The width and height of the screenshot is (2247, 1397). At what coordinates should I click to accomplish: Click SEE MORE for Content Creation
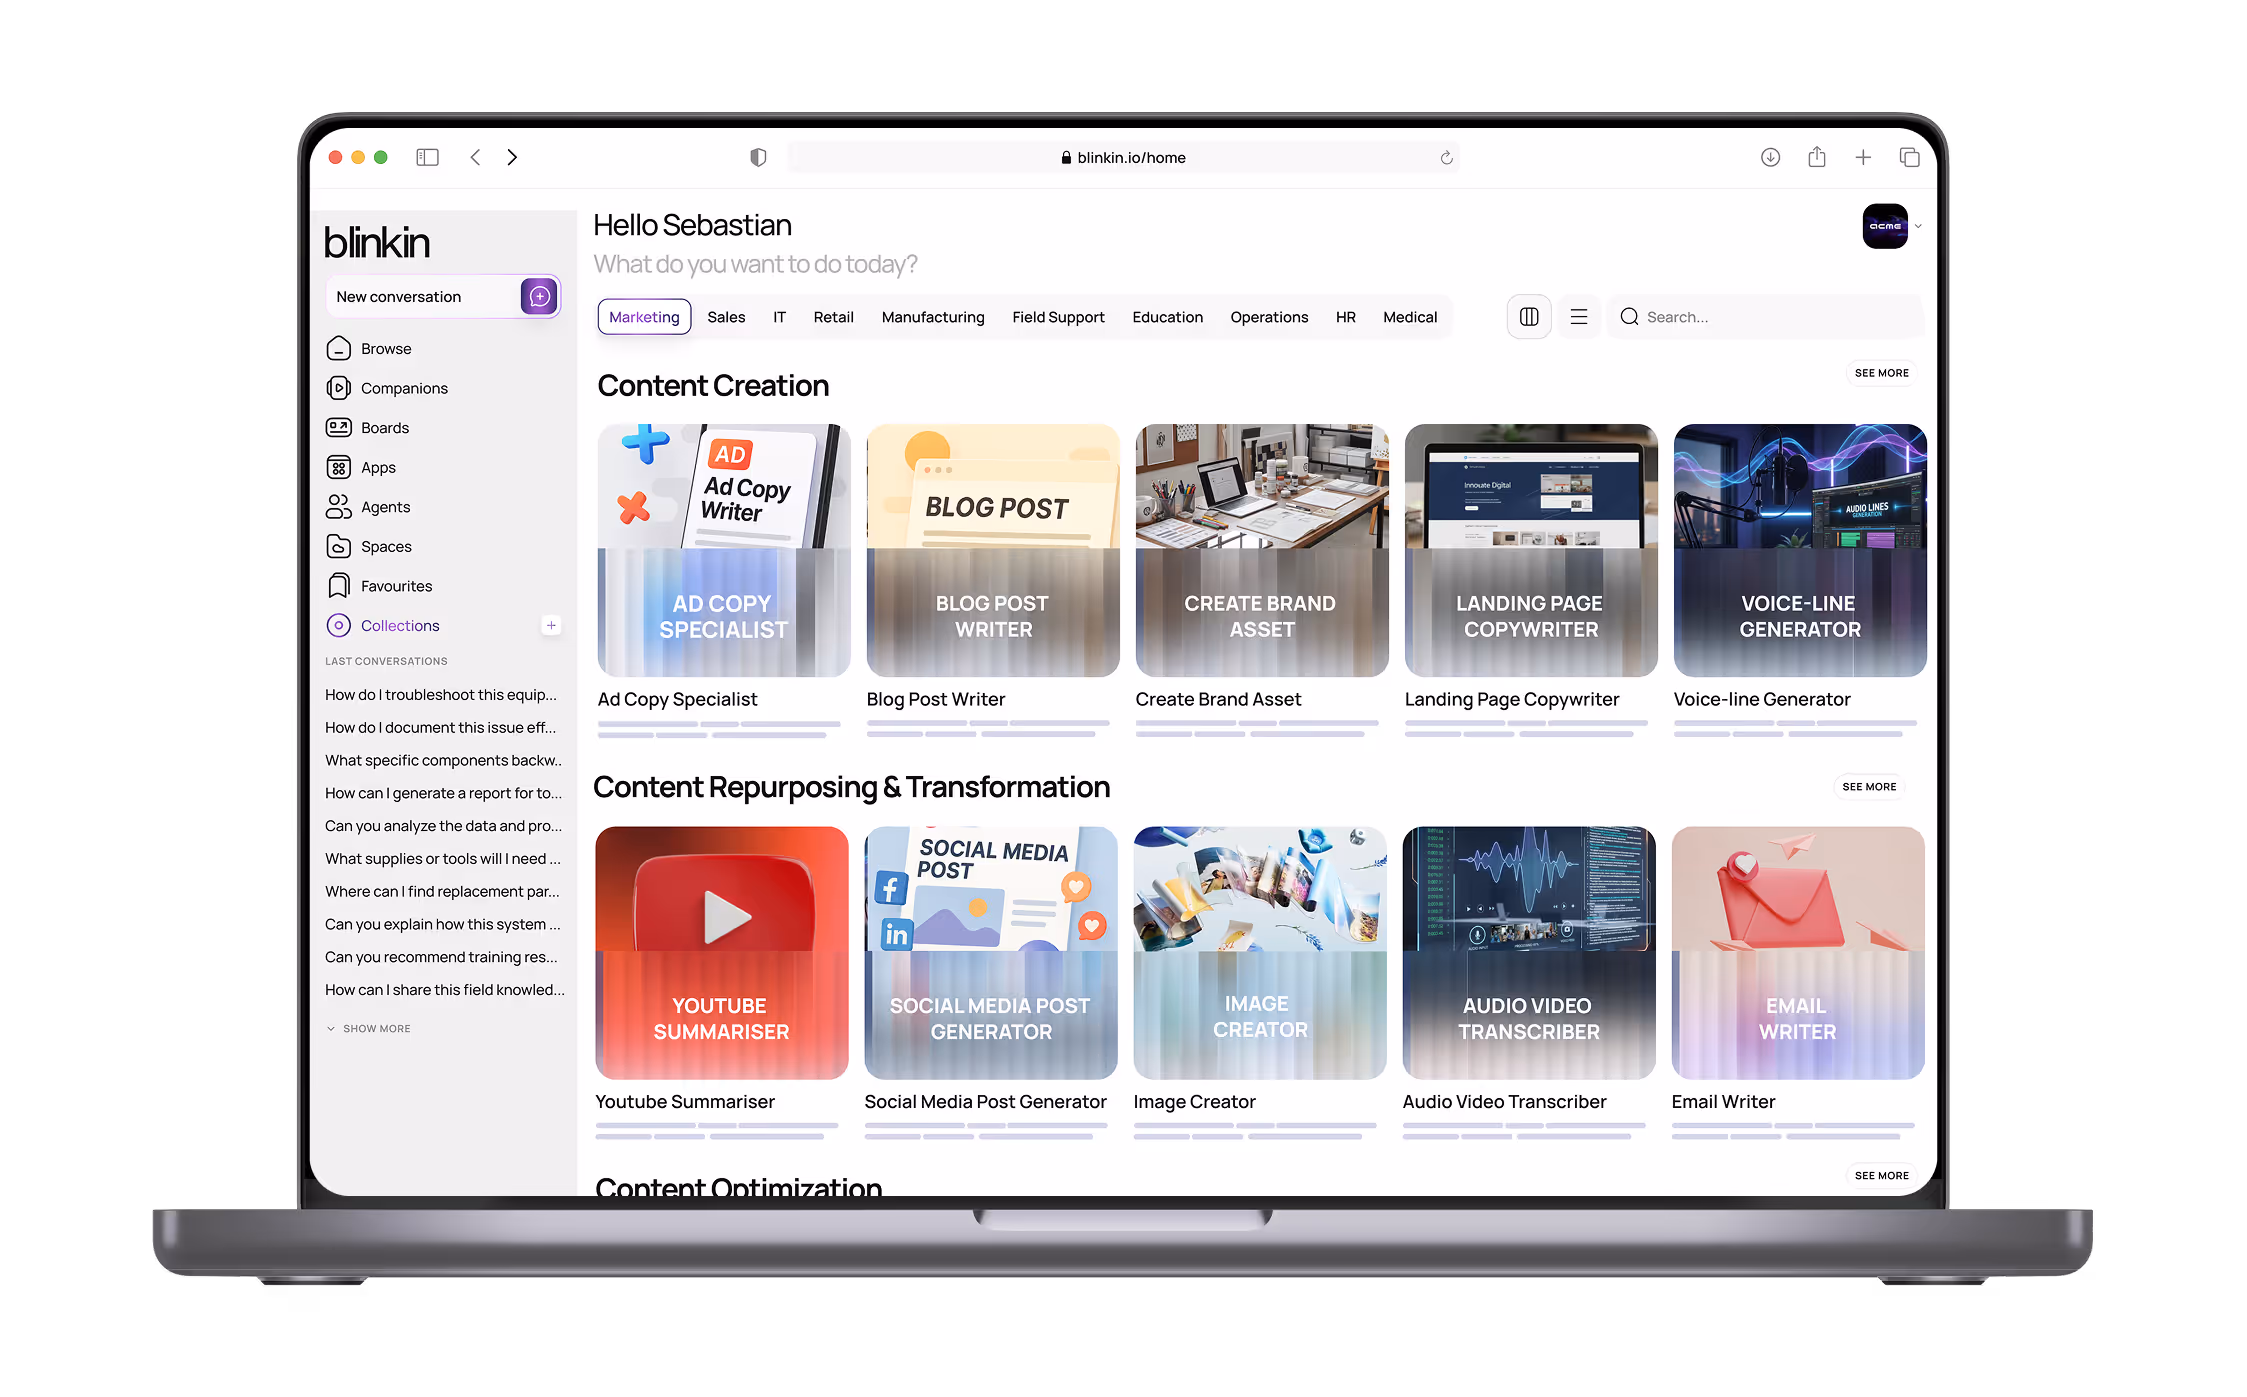pyautogui.click(x=1880, y=373)
